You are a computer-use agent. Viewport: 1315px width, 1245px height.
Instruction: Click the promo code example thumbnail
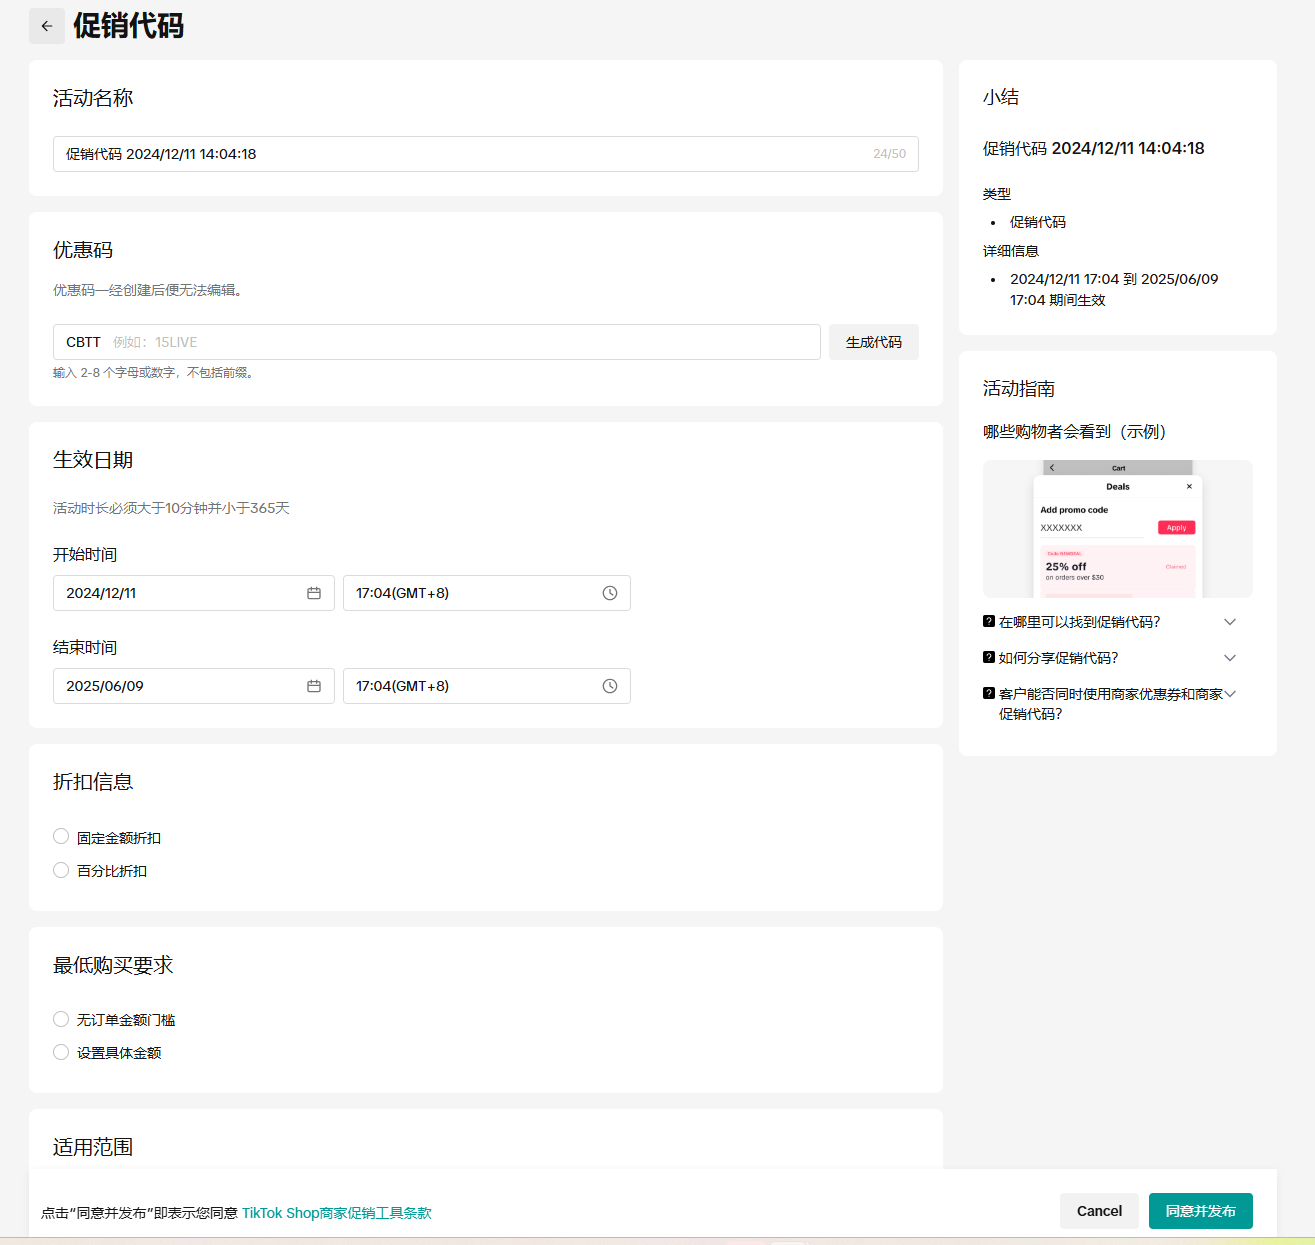1117,529
